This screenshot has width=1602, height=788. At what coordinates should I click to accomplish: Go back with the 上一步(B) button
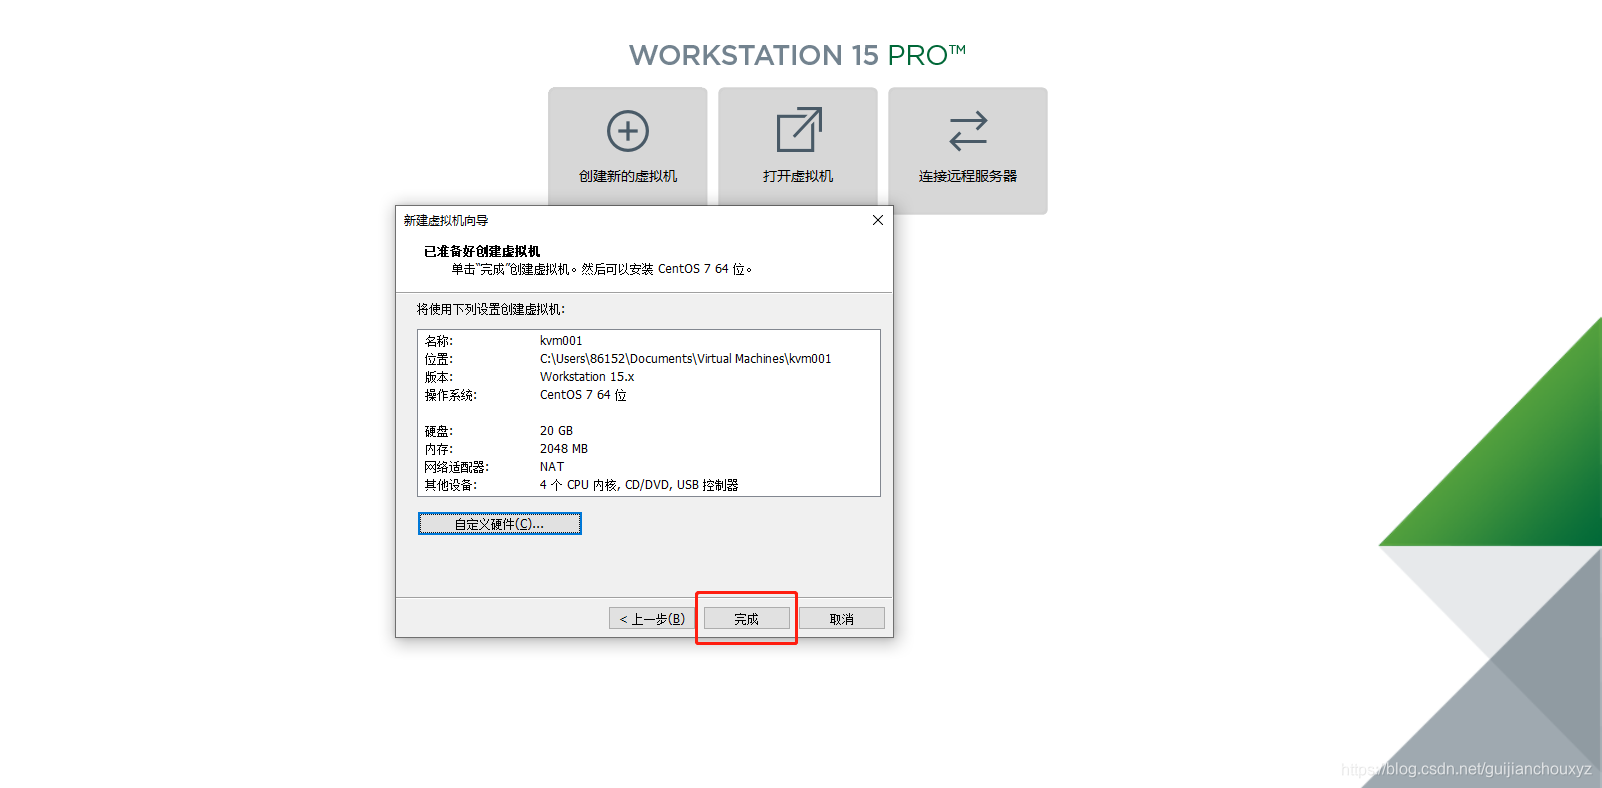652,619
